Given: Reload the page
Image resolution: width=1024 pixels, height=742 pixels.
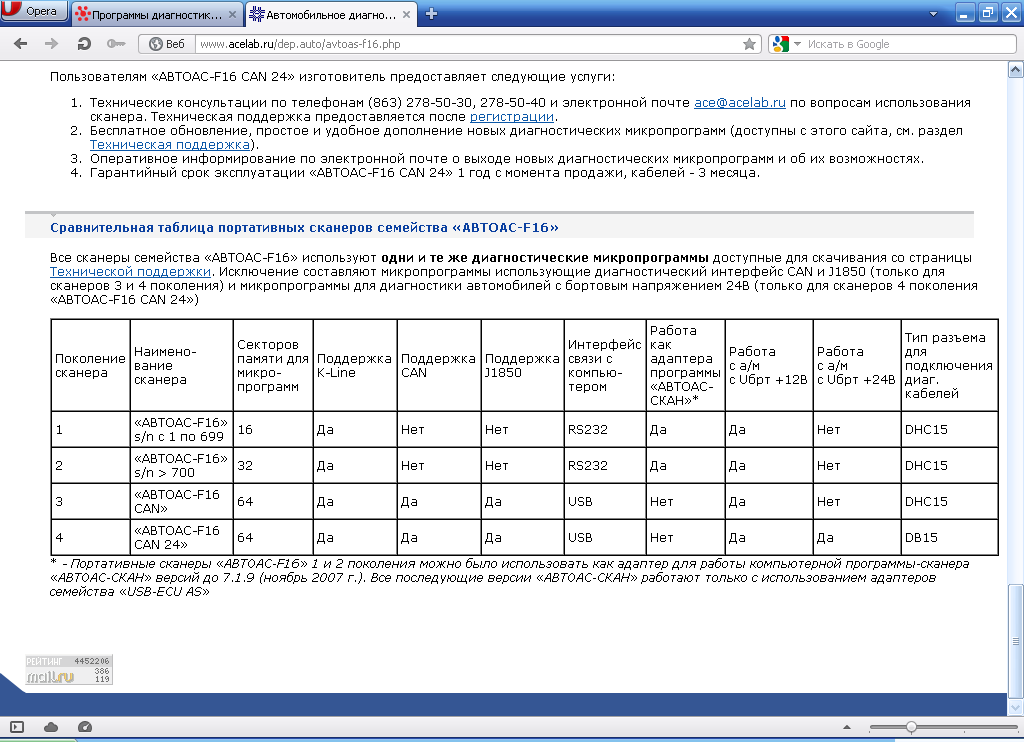Looking at the screenshot, I should (x=84, y=44).
